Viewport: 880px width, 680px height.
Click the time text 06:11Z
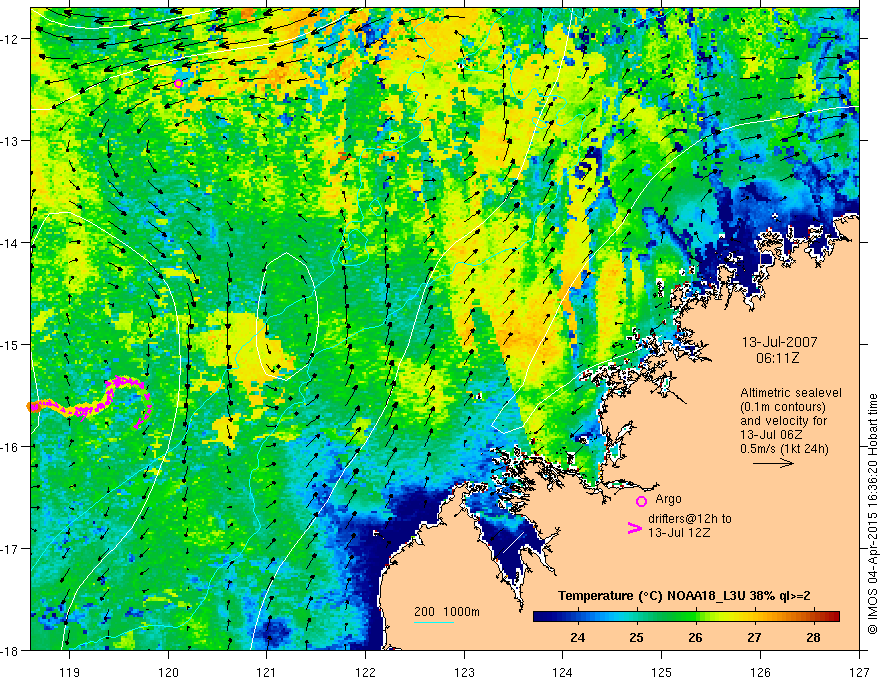pos(777,357)
